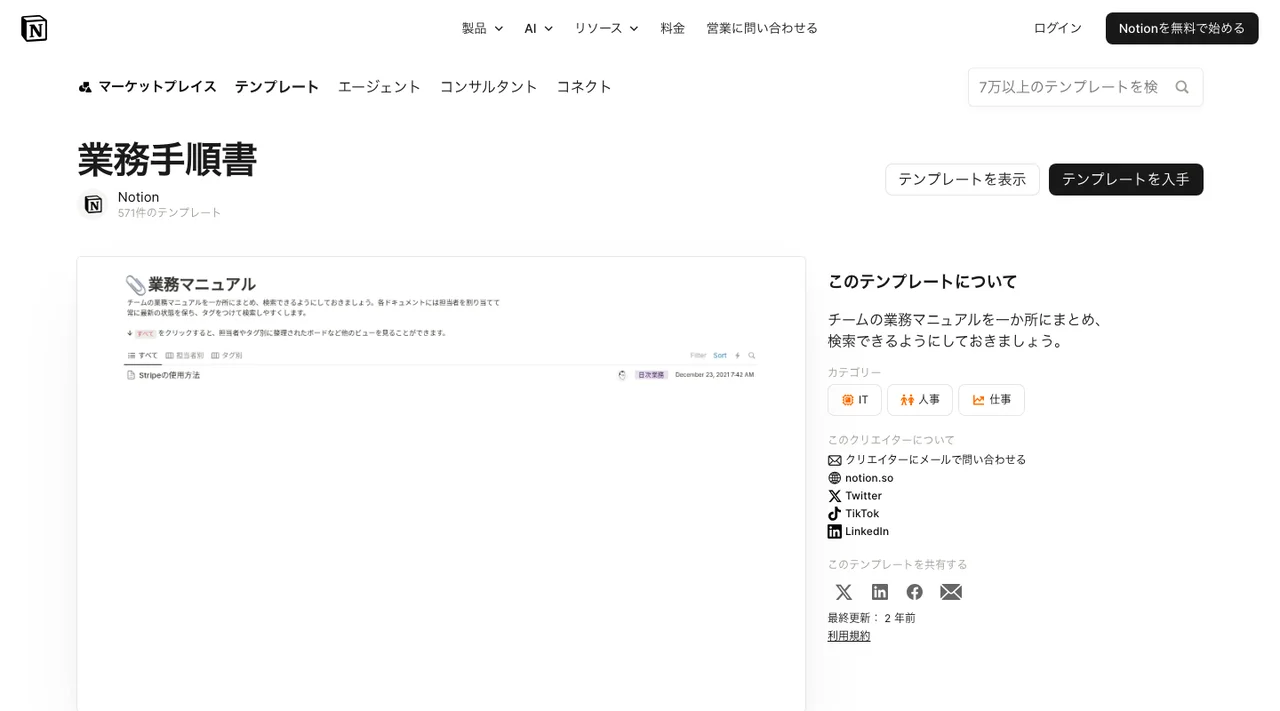Select the IT category tag
Image resolution: width=1280 pixels, height=711 pixels.
coord(855,400)
